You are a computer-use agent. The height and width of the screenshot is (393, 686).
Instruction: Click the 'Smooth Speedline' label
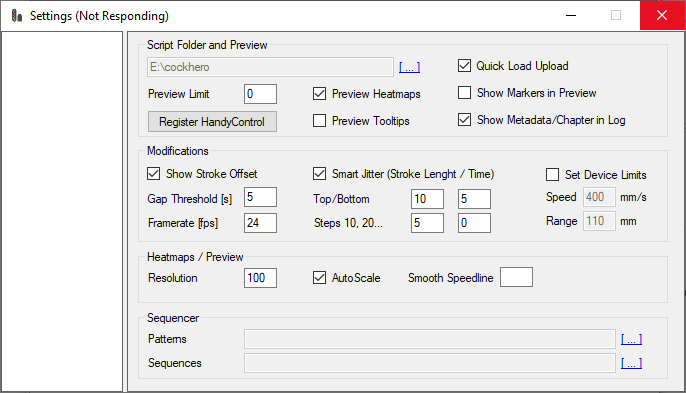451,278
